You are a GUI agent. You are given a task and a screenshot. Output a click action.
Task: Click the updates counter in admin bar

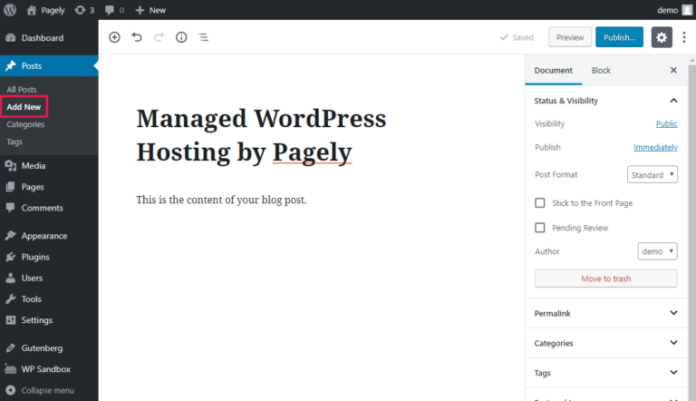83,10
